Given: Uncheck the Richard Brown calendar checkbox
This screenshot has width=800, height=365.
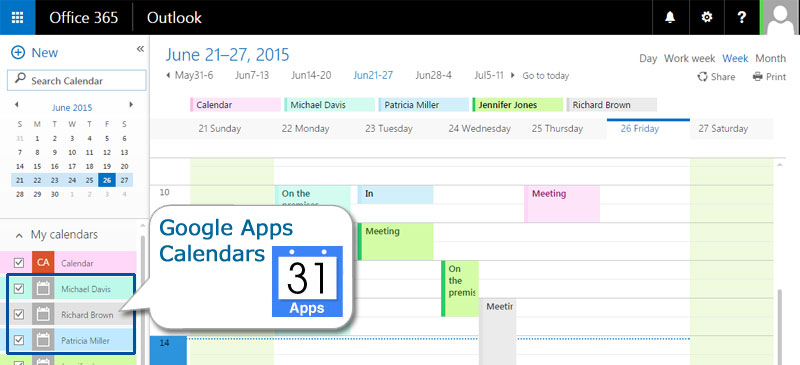Looking at the screenshot, I should click(x=19, y=314).
